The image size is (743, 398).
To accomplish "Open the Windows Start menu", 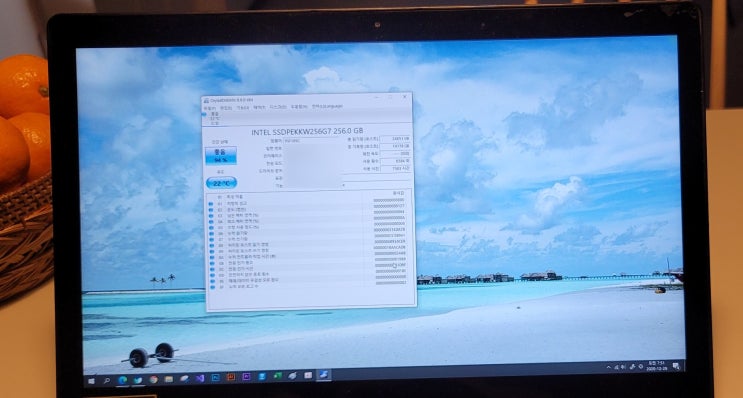I will click(91, 380).
